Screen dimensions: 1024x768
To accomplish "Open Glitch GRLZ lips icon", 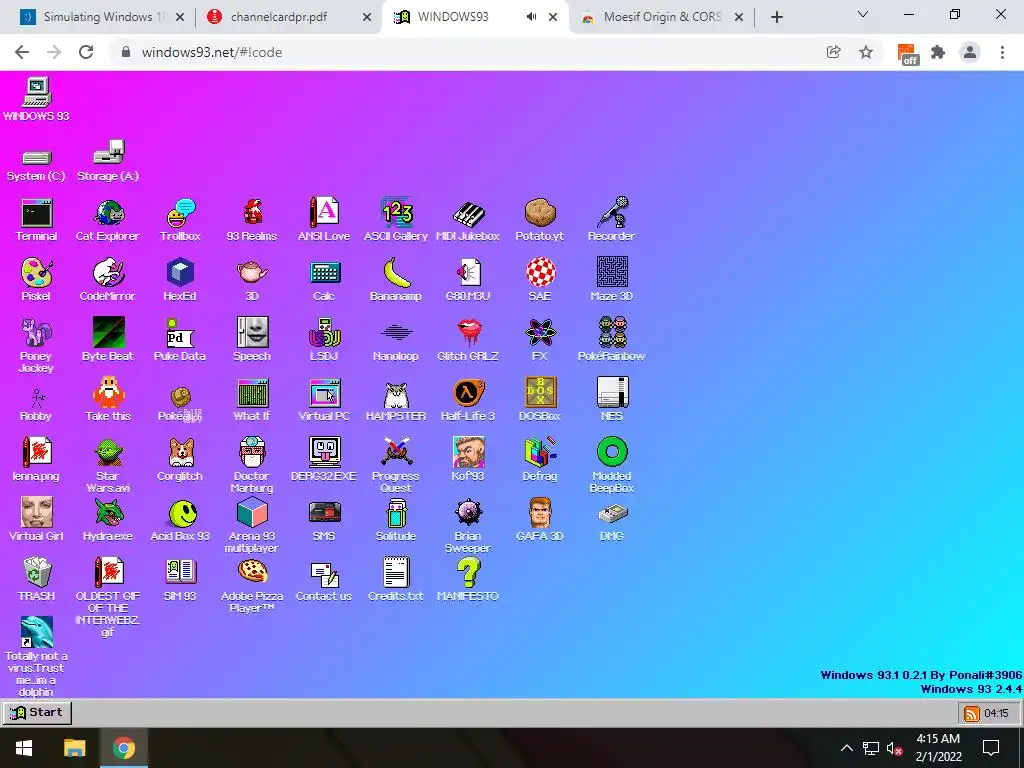I will (x=468, y=340).
